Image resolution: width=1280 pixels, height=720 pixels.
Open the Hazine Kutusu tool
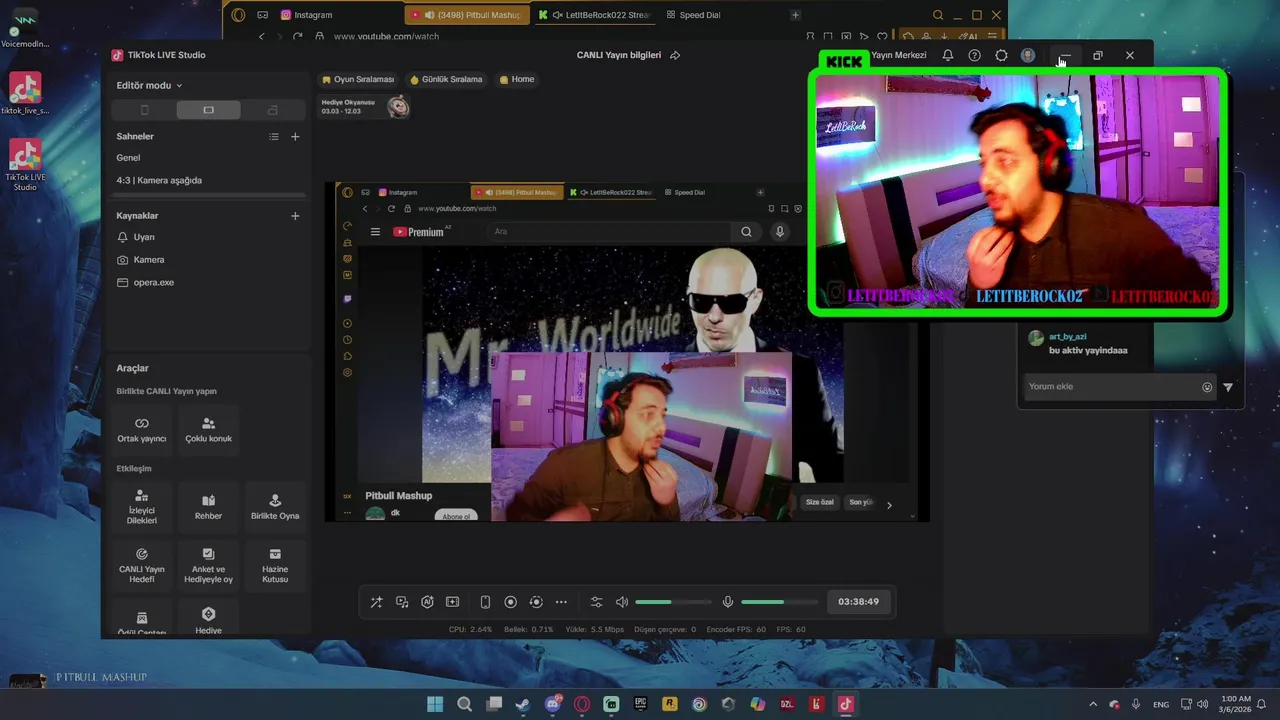275,565
